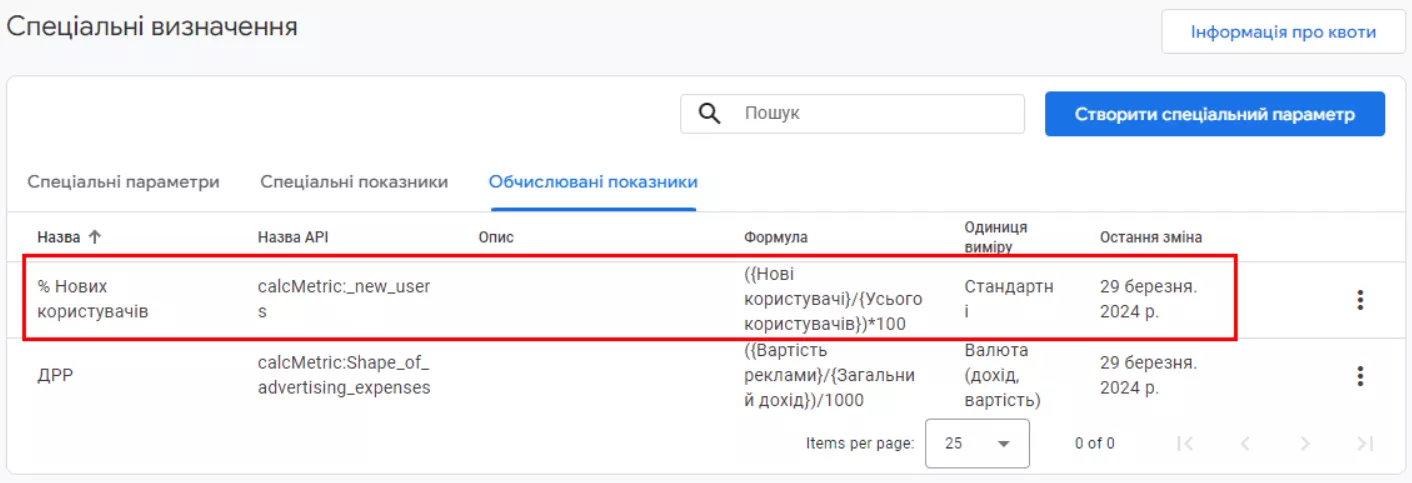Click calcMetric:_new_users API name
This screenshot has width=1412, height=483.
[x=344, y=299]
